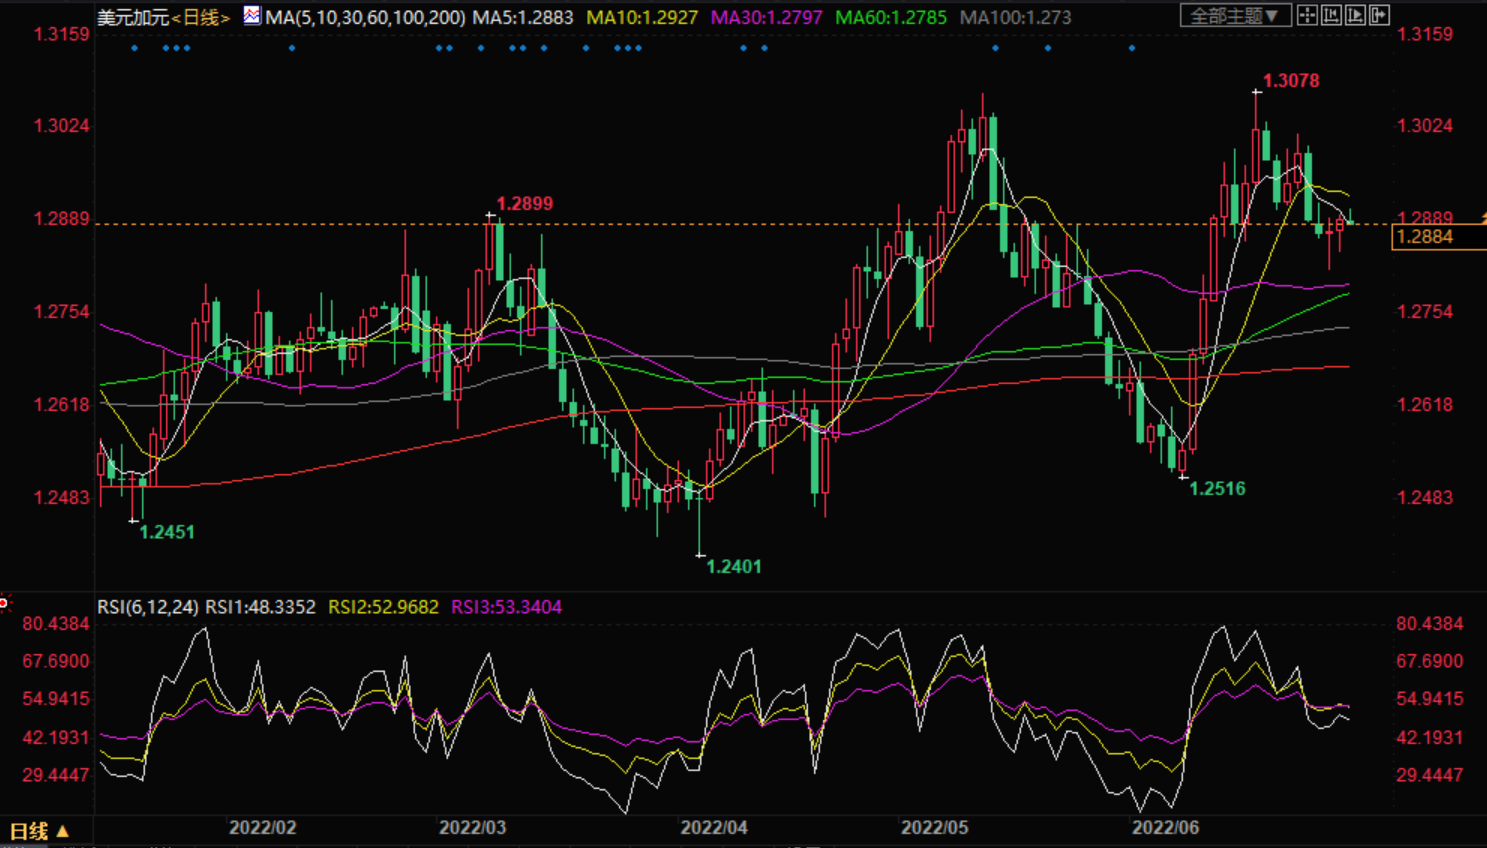Select the MA(5,10,30,60,100,200) indicator label
1487x848 pixels.
click(x=365, y=18)
